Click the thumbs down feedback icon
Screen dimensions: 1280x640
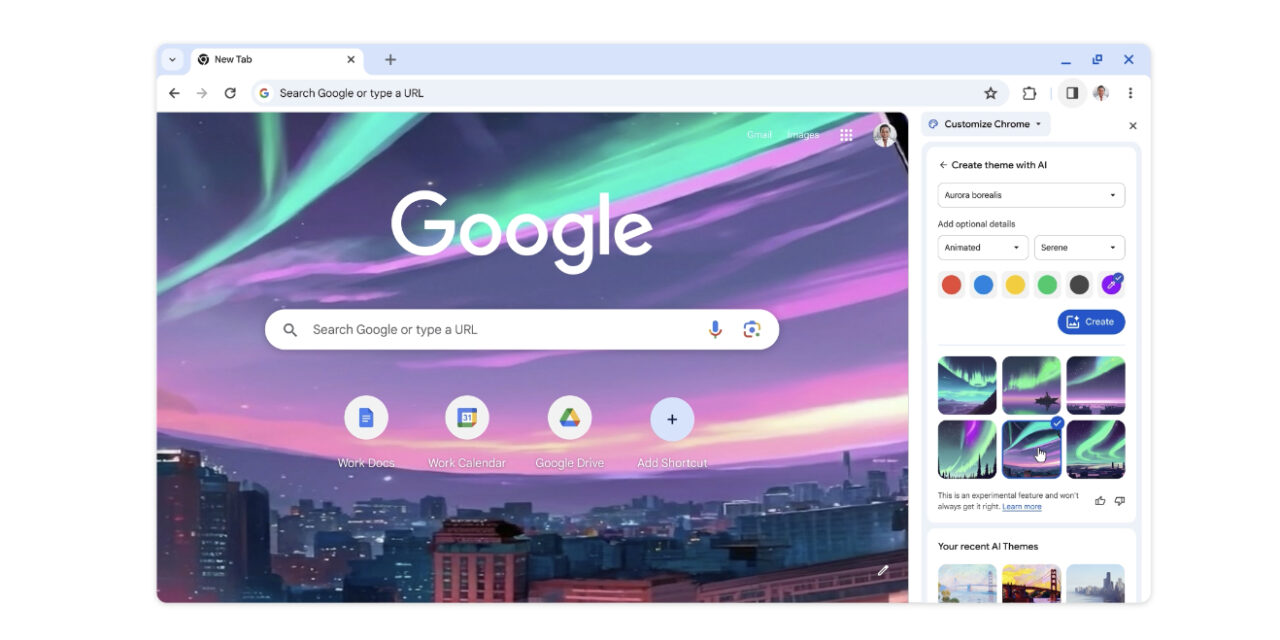[x=1119, y=501]
